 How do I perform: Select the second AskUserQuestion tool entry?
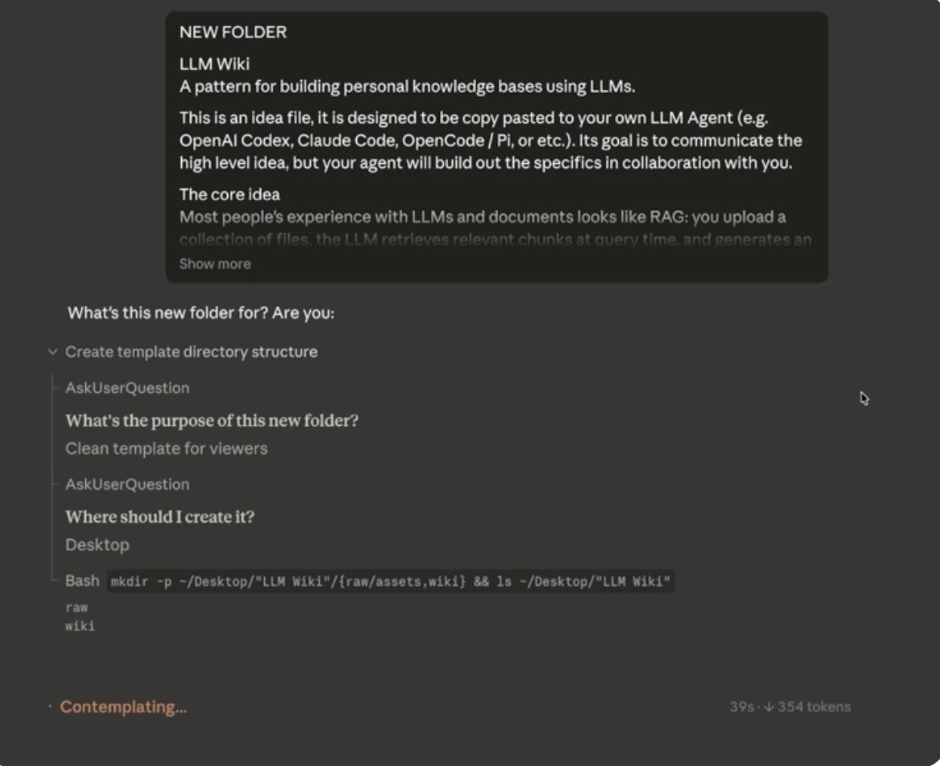(127, 484)
